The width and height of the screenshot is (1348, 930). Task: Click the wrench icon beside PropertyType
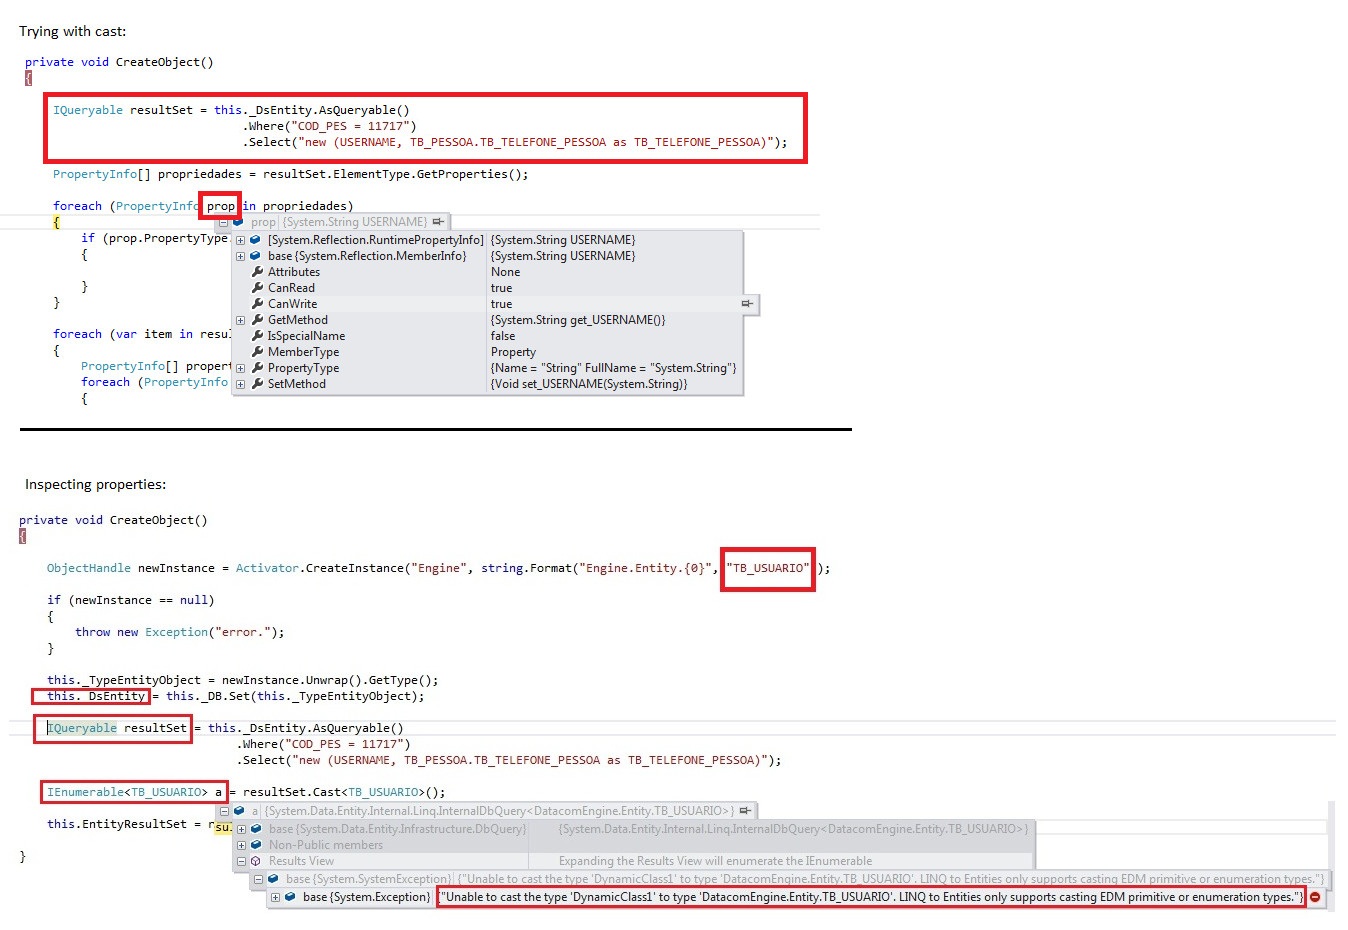click(x=257, y=368)
